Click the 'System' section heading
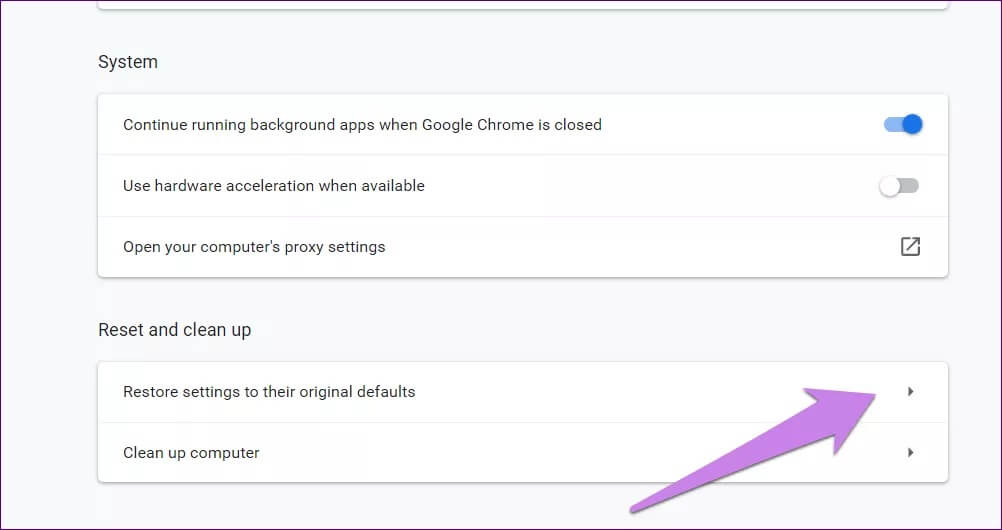The width and height of the screenshot is (1002, 530). tap(128, 62)
